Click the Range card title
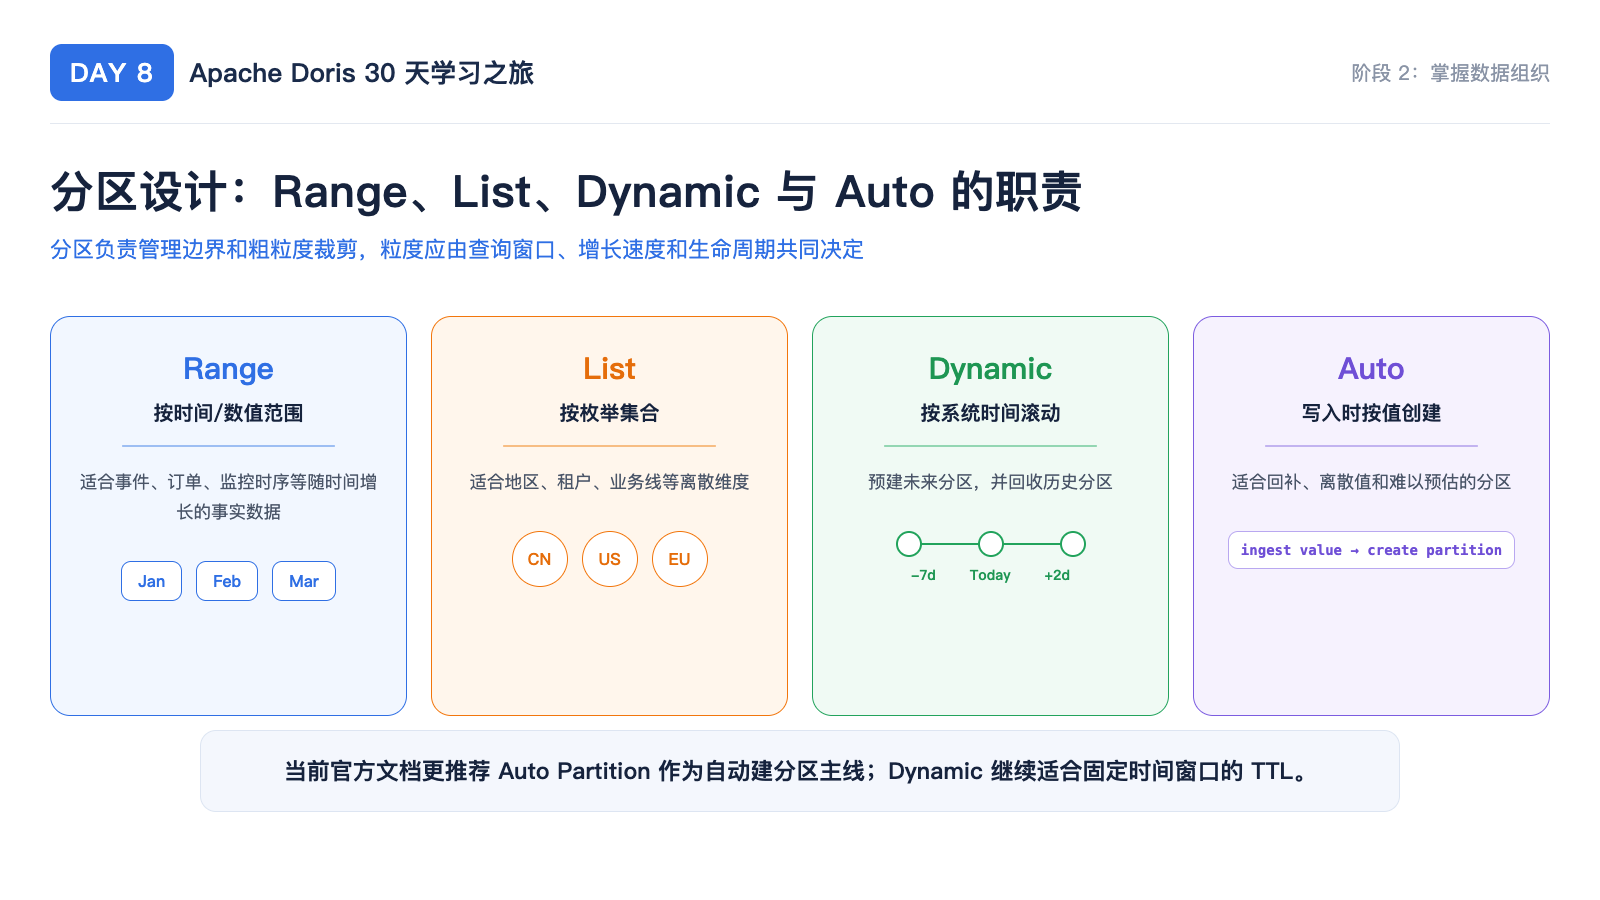This screenshot has height=900, width=1600. tap(228, 369)
